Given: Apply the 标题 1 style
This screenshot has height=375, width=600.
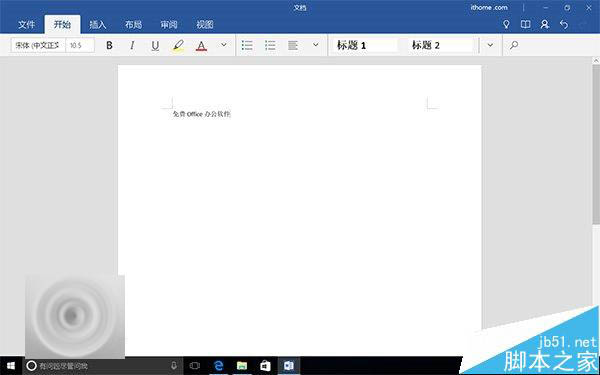Looking at the screenshot, I should [364, 45].
